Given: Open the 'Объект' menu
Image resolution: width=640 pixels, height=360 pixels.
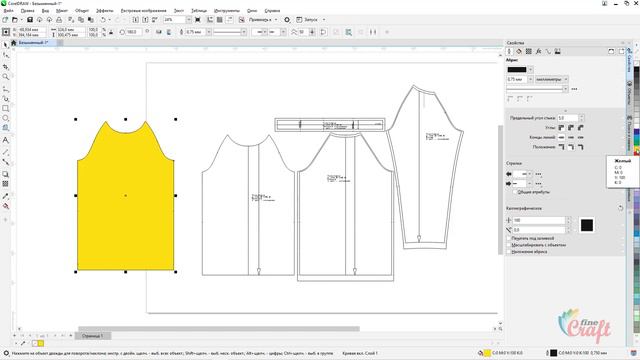Looking at the screenshot, I should 82,11.
